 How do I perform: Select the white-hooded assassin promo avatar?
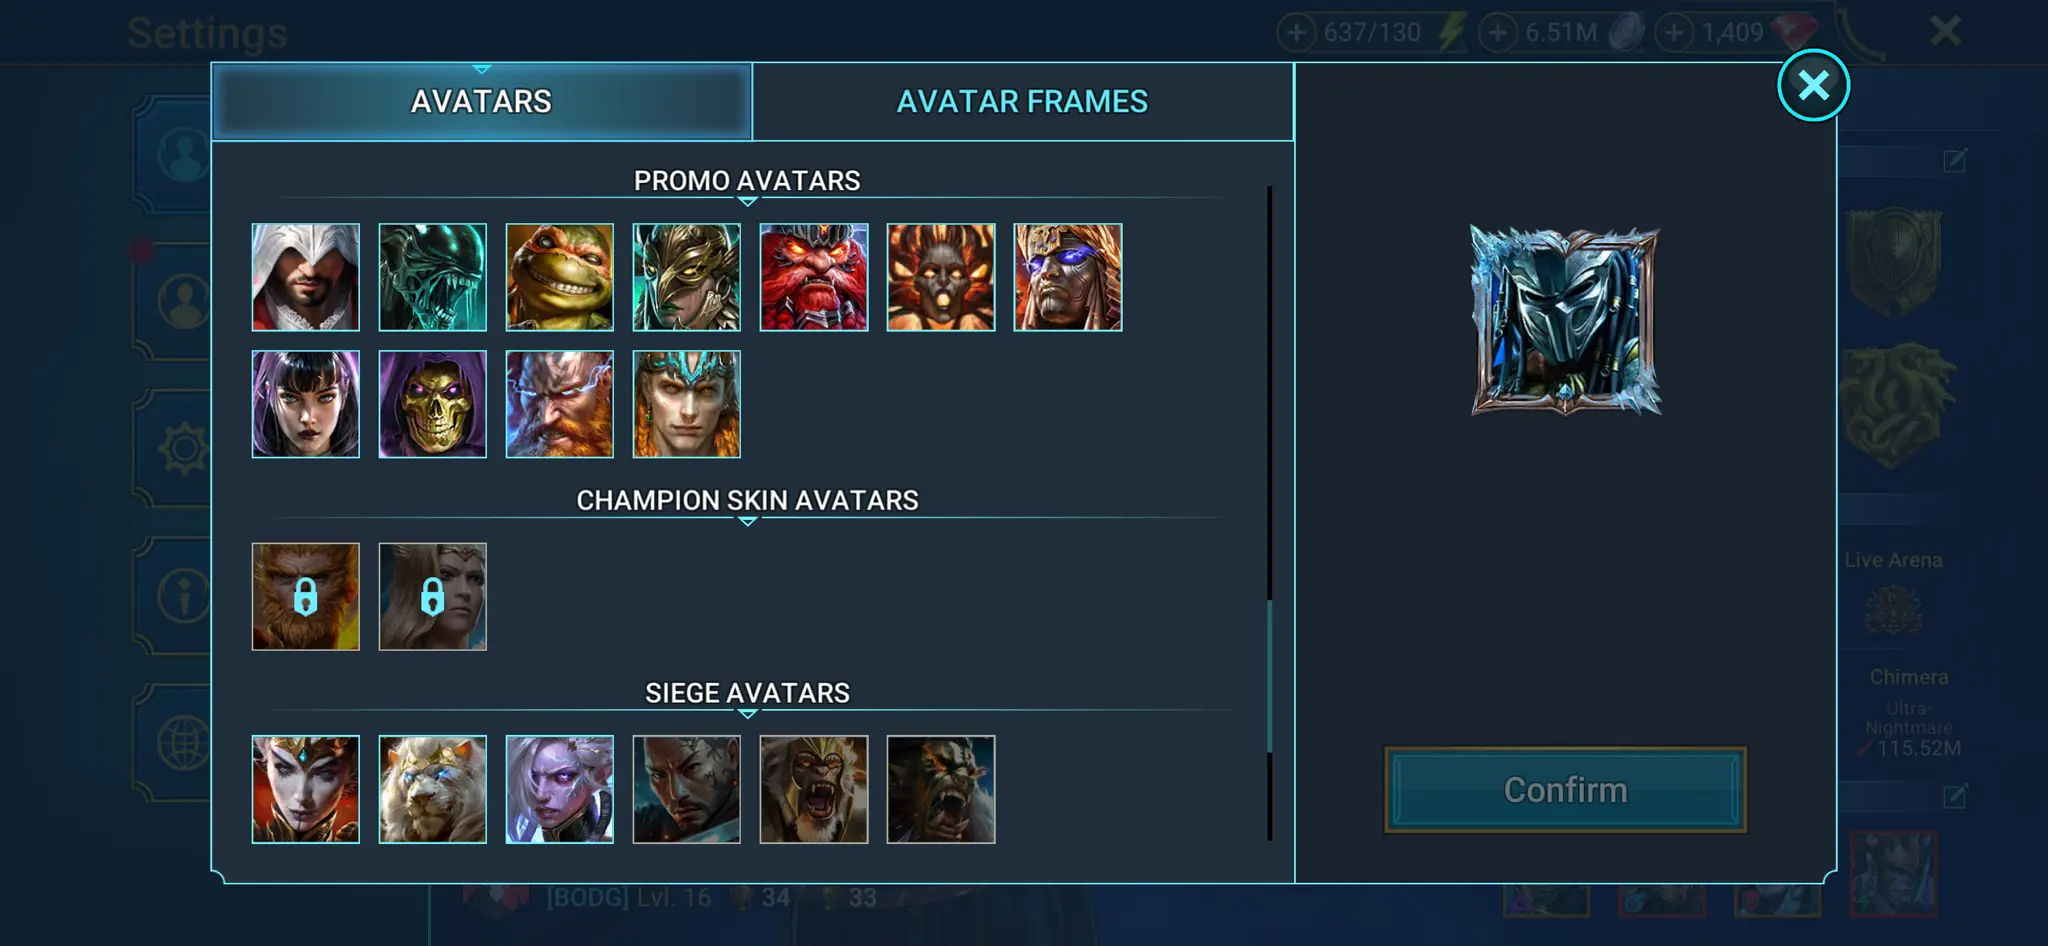click(305, 277)
